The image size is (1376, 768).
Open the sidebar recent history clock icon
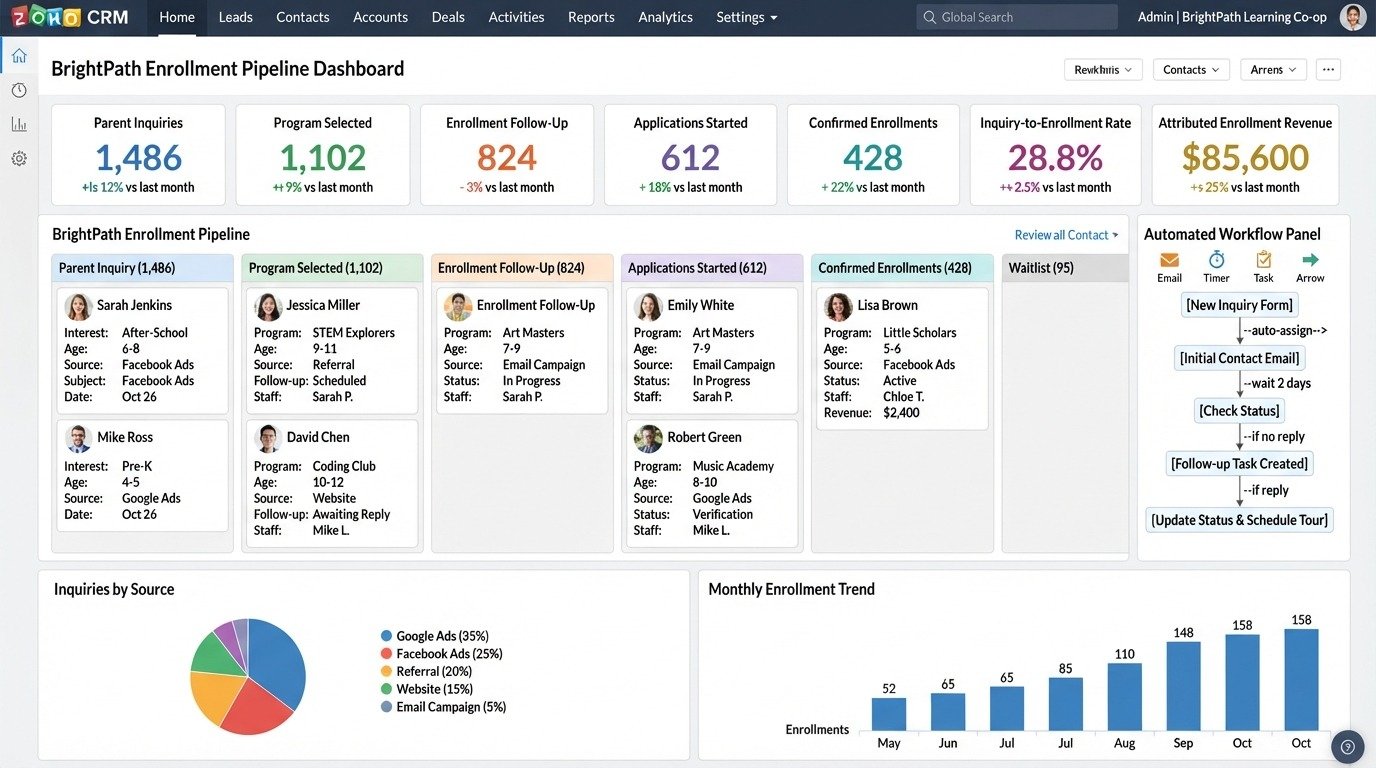click(x=19, y=90)
